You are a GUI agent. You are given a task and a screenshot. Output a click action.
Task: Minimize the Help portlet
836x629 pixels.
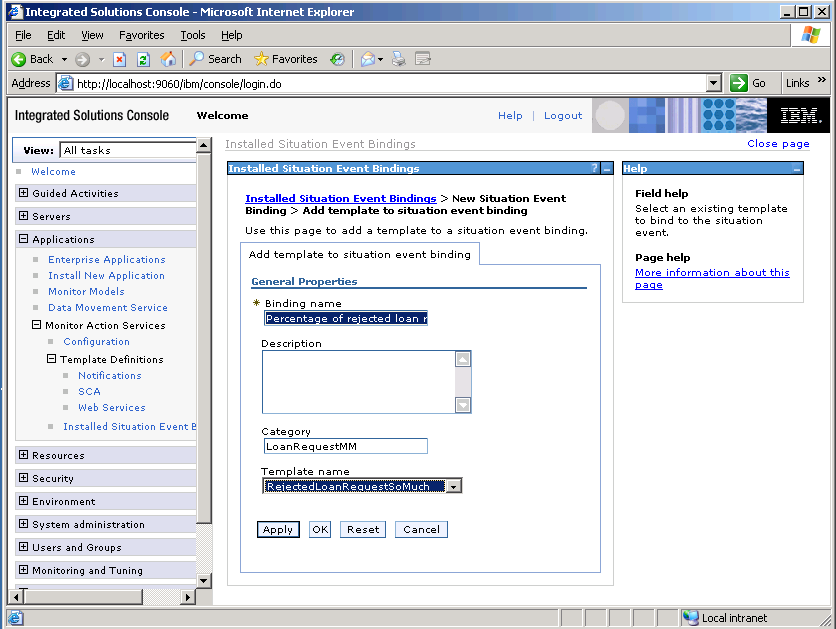(797, 169)
